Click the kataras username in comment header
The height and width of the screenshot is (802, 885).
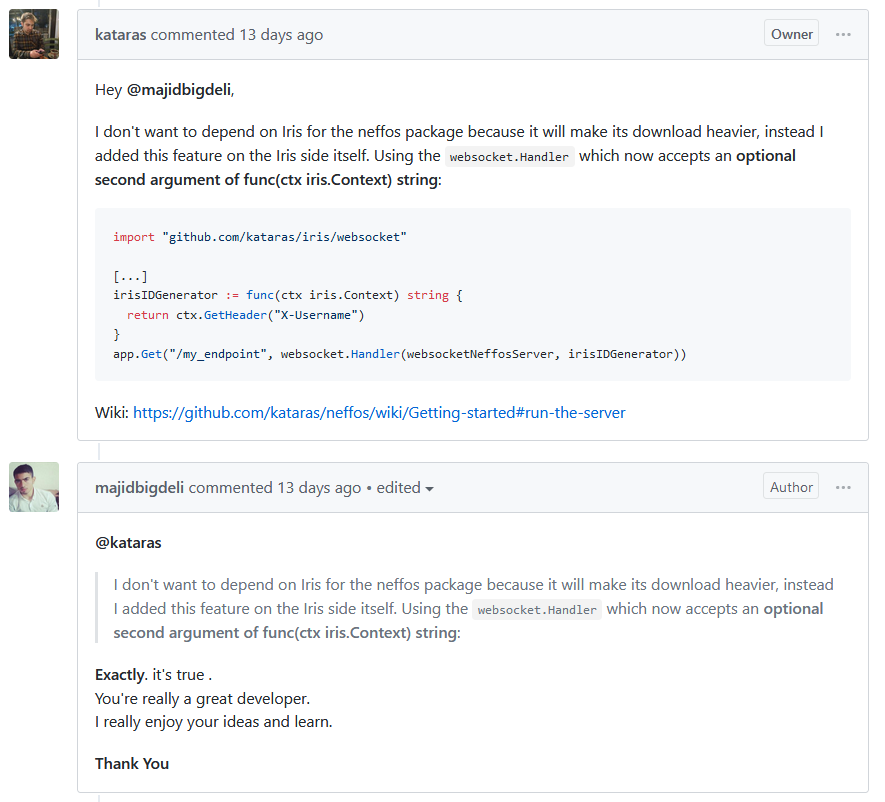pyautogui.click(x=120, y=35)
